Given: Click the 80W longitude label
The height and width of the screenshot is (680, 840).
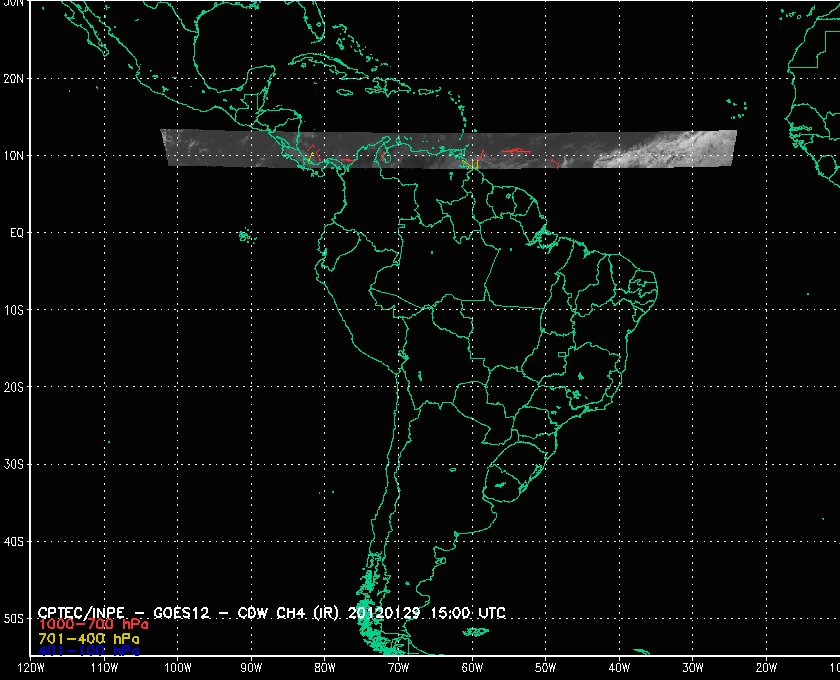Looking at the screenshot, I should (325, 667).
